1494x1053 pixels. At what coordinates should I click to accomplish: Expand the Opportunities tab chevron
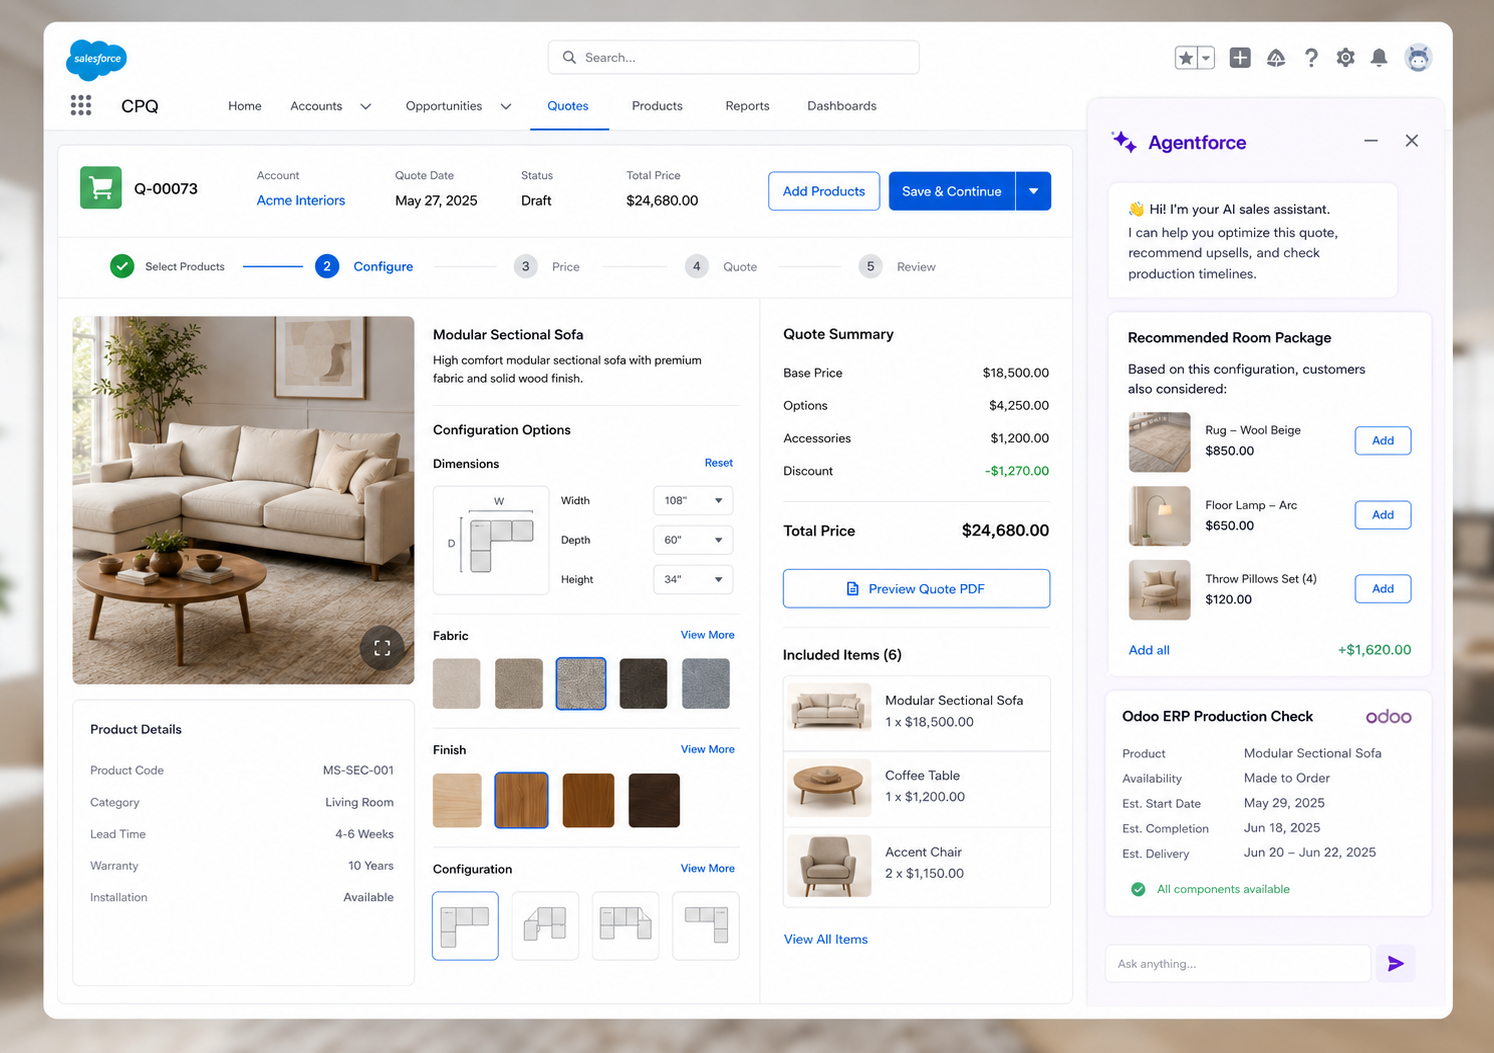(x=506, y=106)
